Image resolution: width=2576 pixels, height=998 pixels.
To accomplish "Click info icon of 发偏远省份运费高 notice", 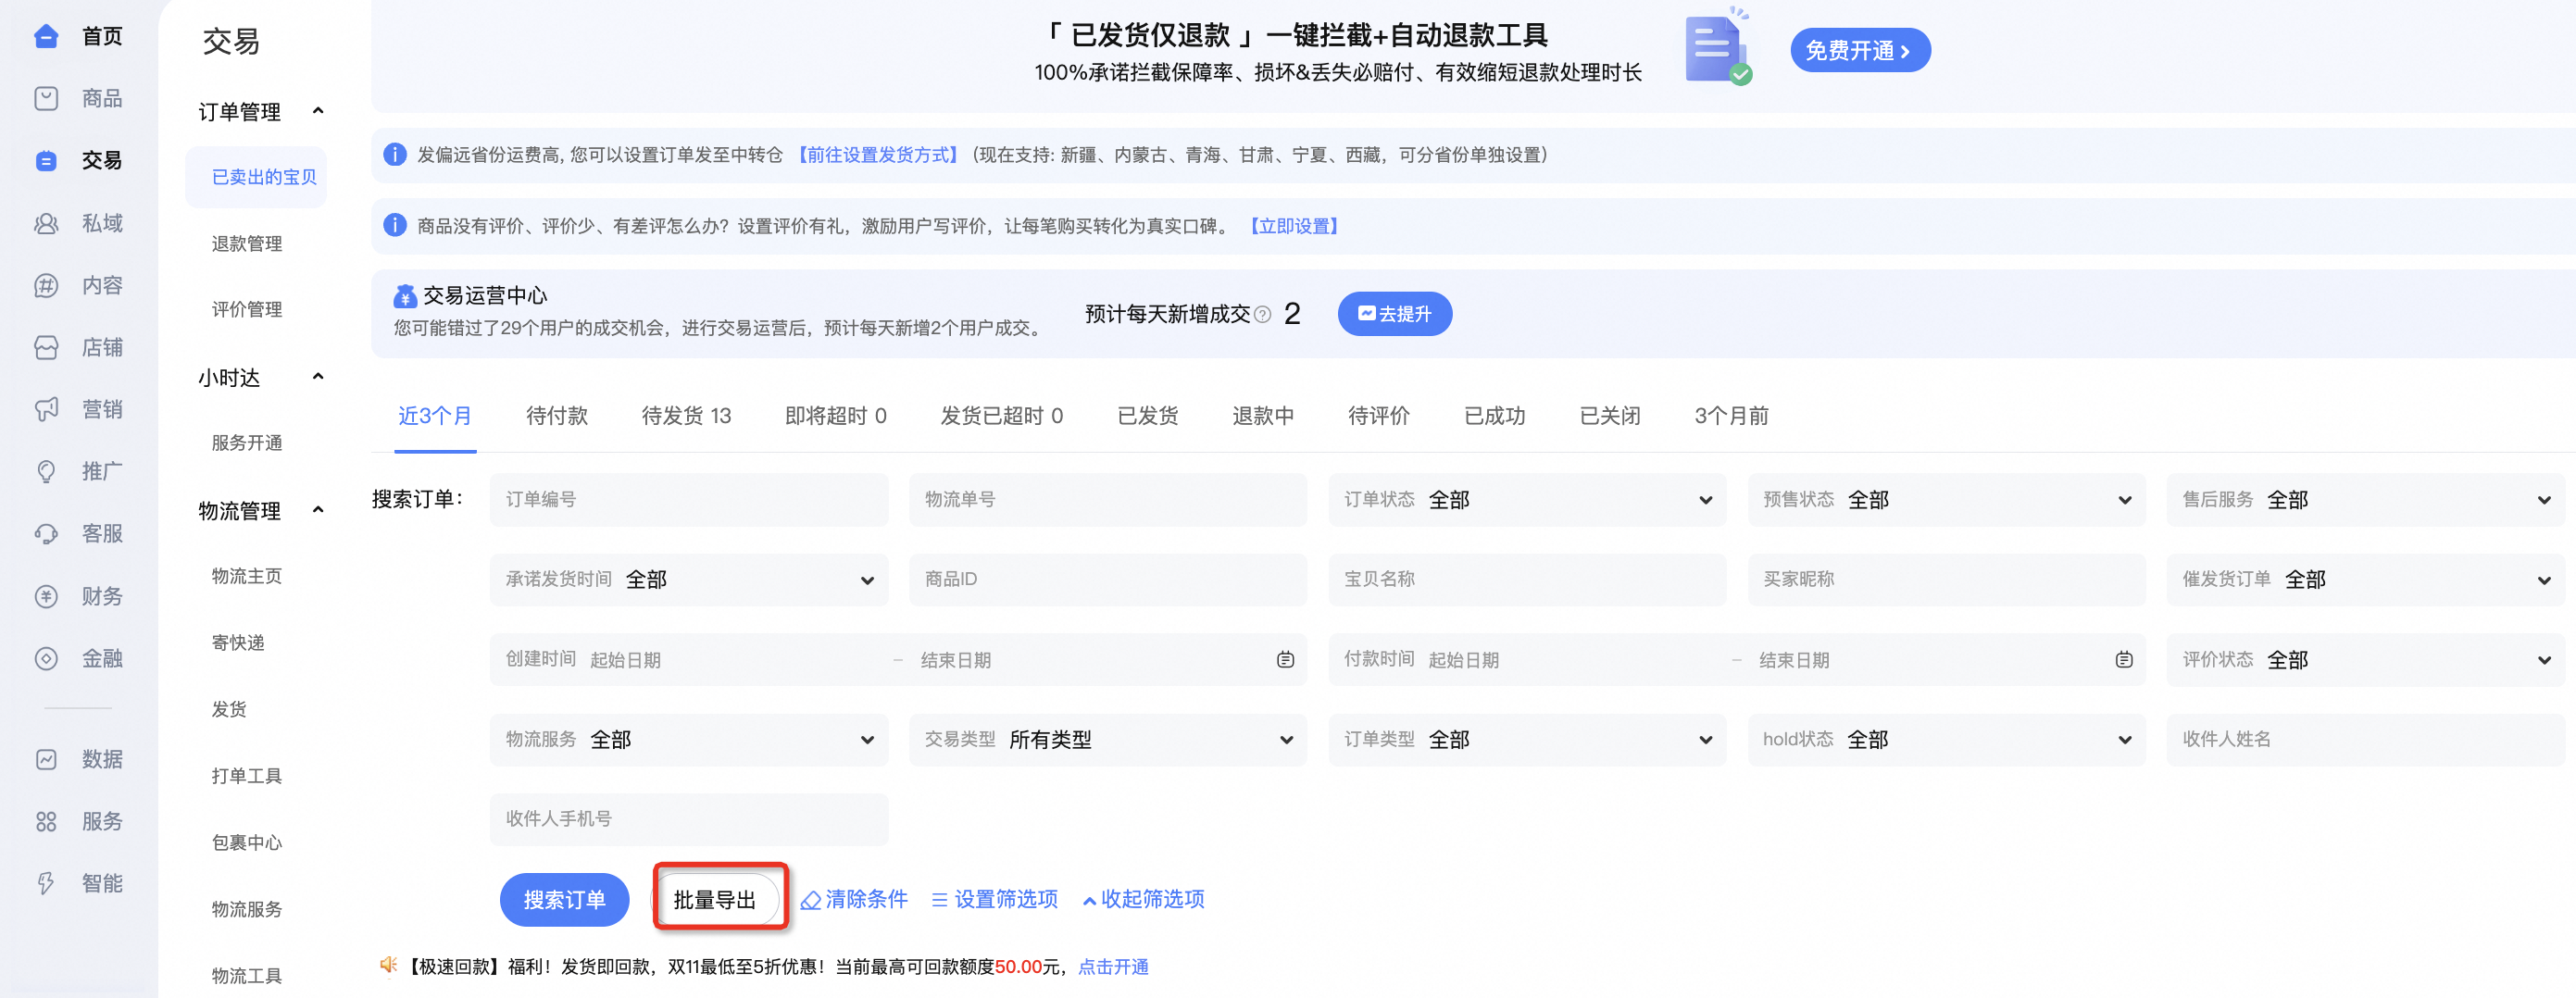I will tap(395, 154).
